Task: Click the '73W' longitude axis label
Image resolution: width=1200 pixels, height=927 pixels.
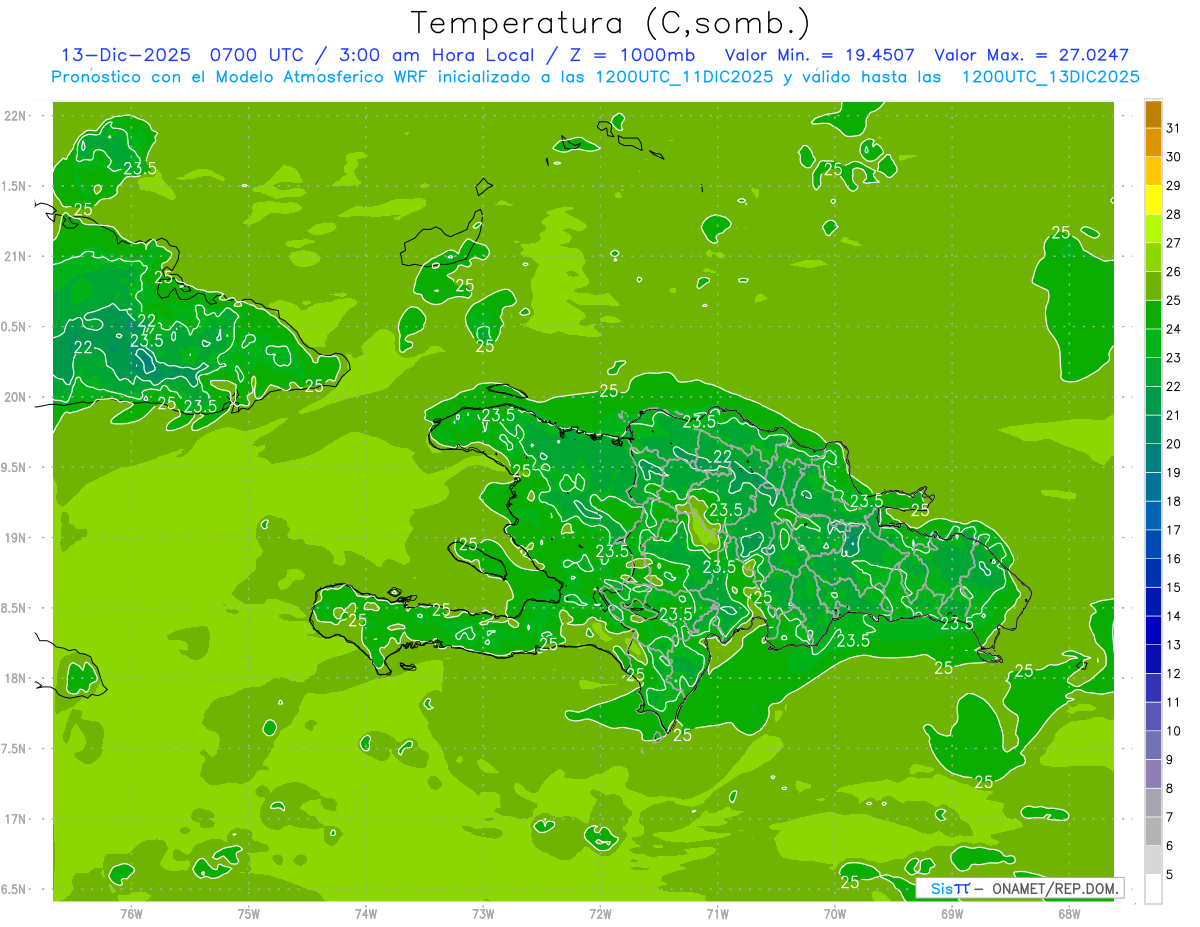Action: point(483,914)
